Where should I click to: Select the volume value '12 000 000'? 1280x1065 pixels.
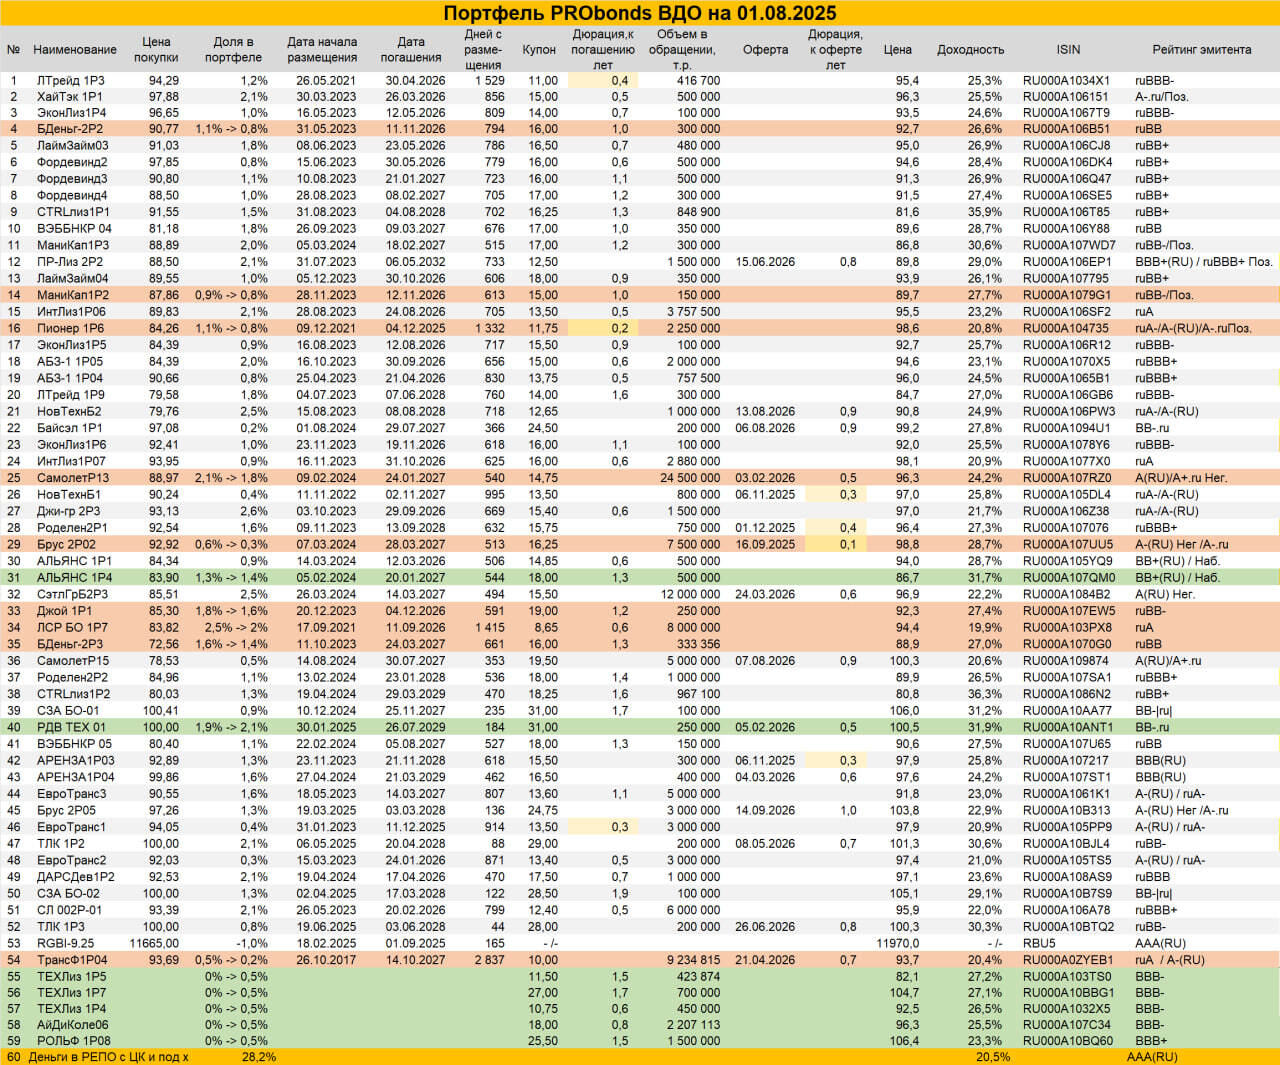690,594
